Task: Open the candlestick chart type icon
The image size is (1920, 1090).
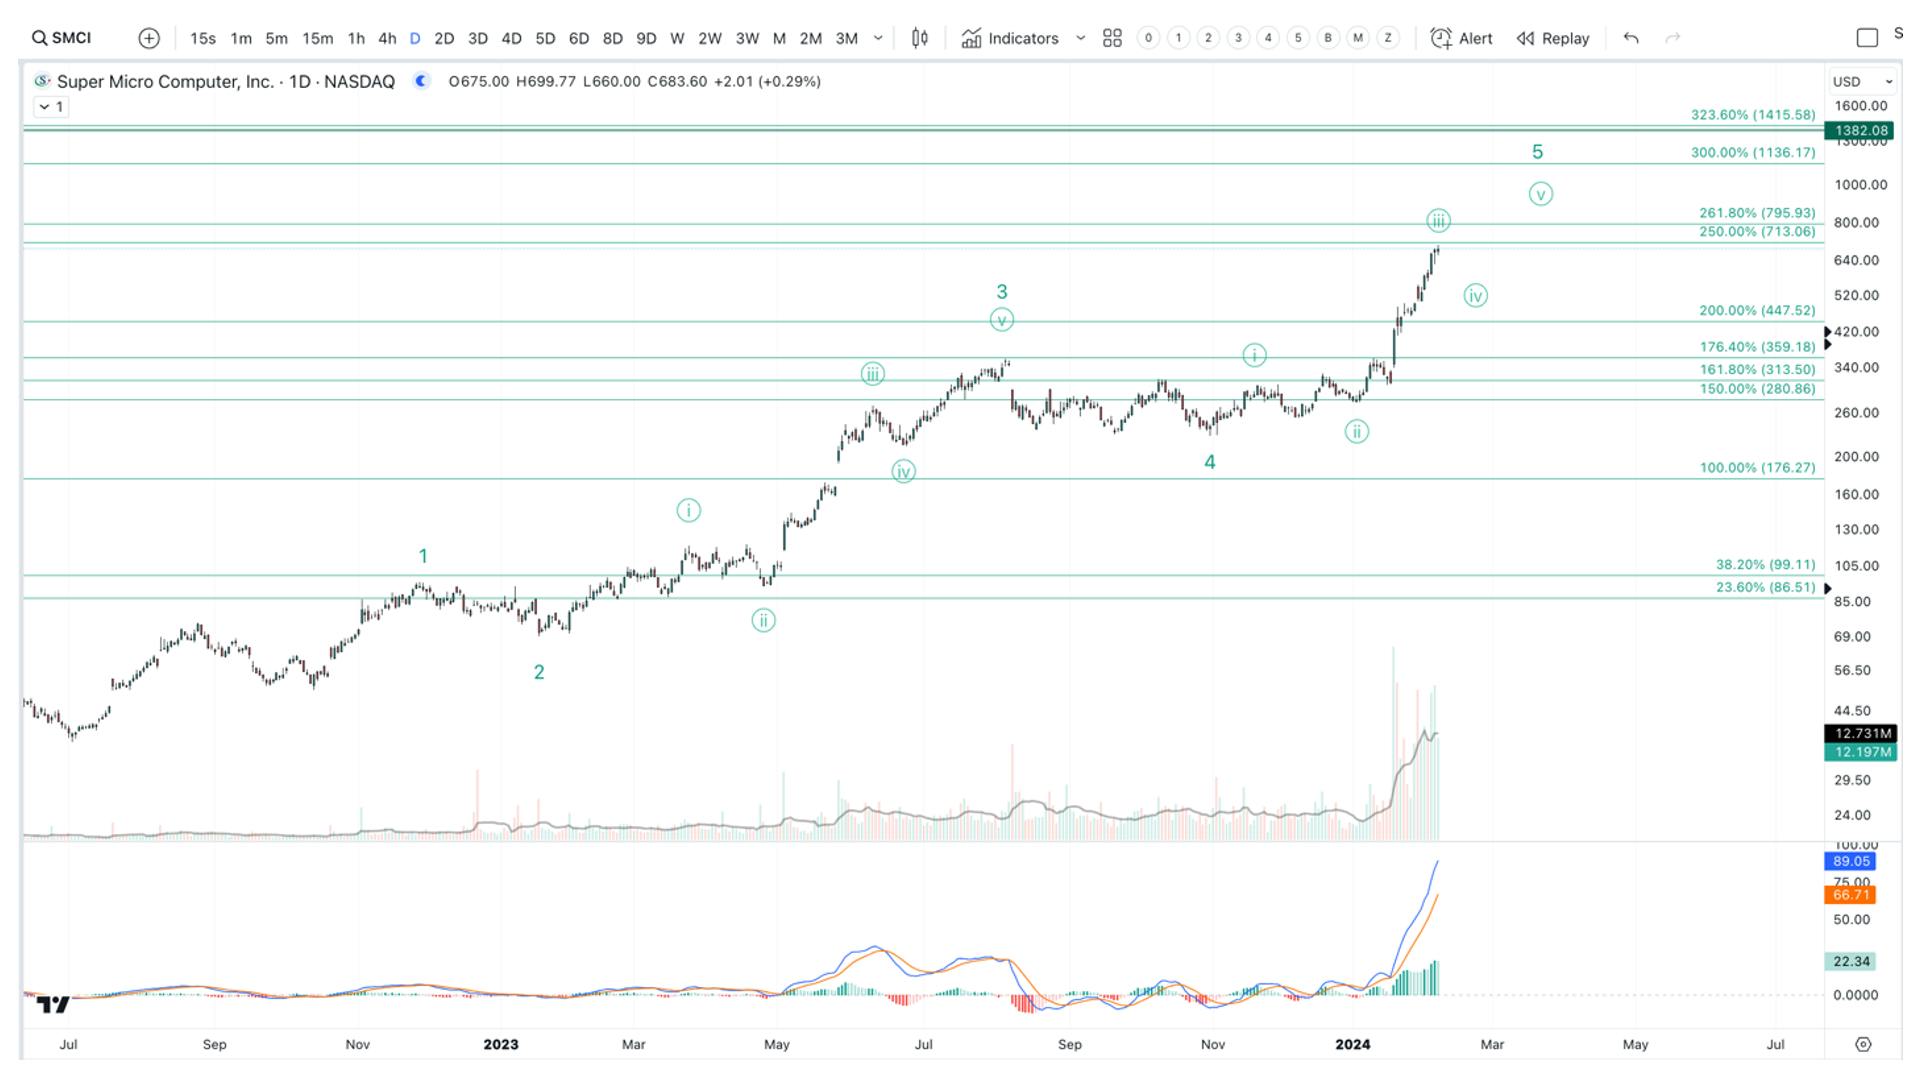Action: click(920, 38)
